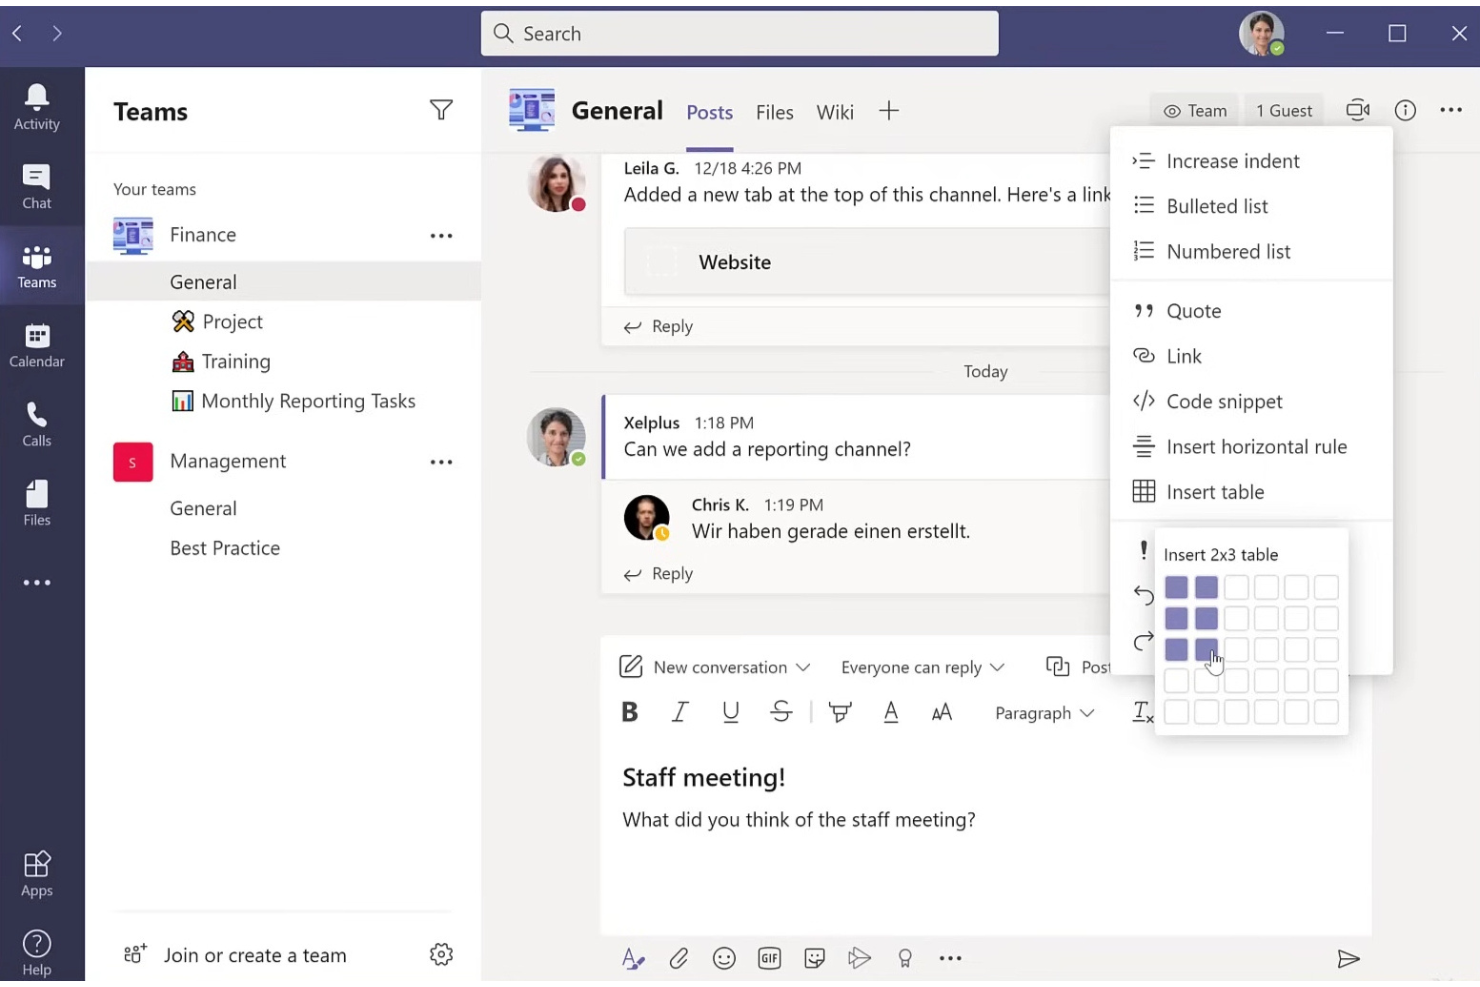Image resolution: width=1480 pixels, height=987 pixels.
Task: Open the sticker picker
Action: [814, 957]
